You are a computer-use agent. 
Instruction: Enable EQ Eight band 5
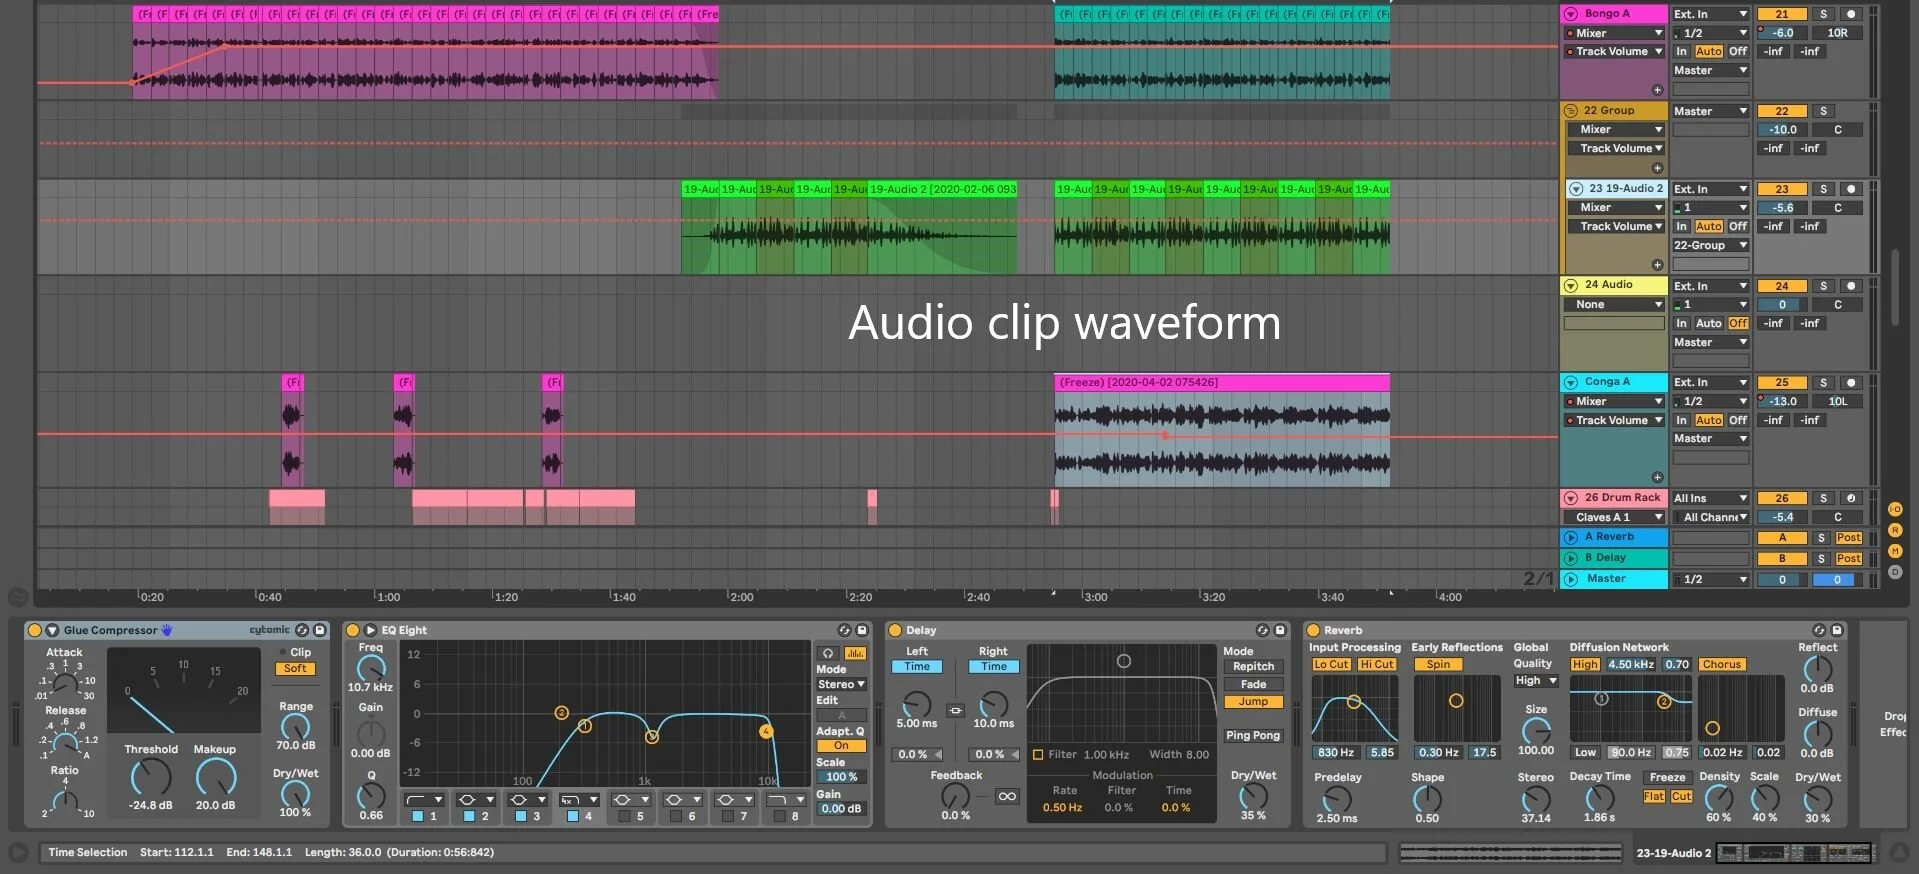pos(624,817)
